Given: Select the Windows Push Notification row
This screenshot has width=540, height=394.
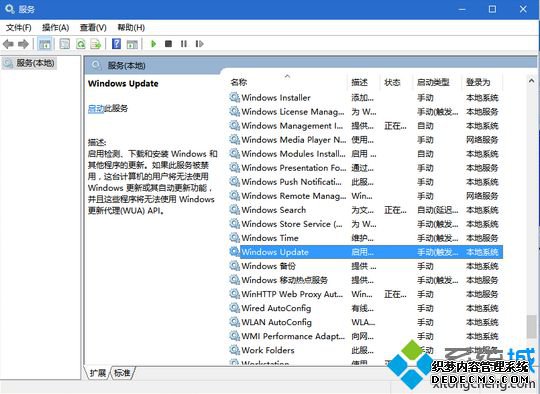Looking at the screenshot, I should [366, 182].
